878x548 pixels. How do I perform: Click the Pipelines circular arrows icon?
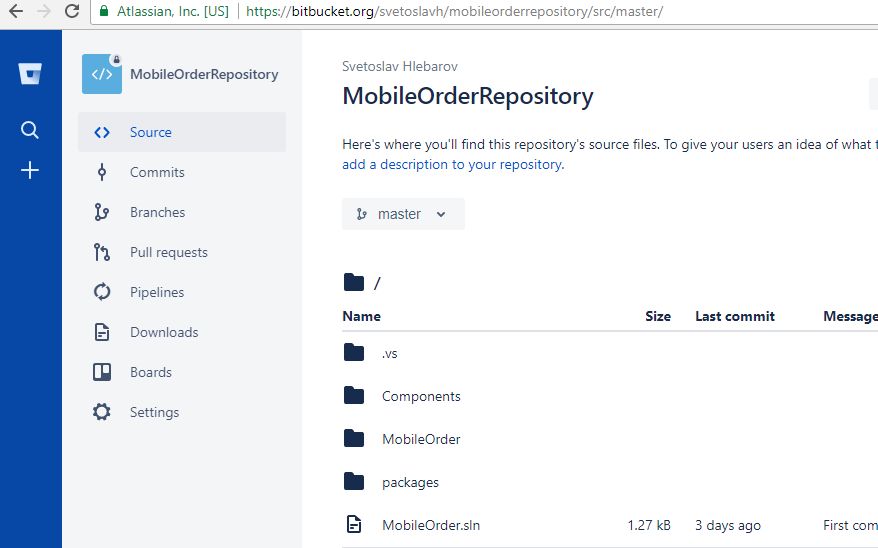coord(102,292)
